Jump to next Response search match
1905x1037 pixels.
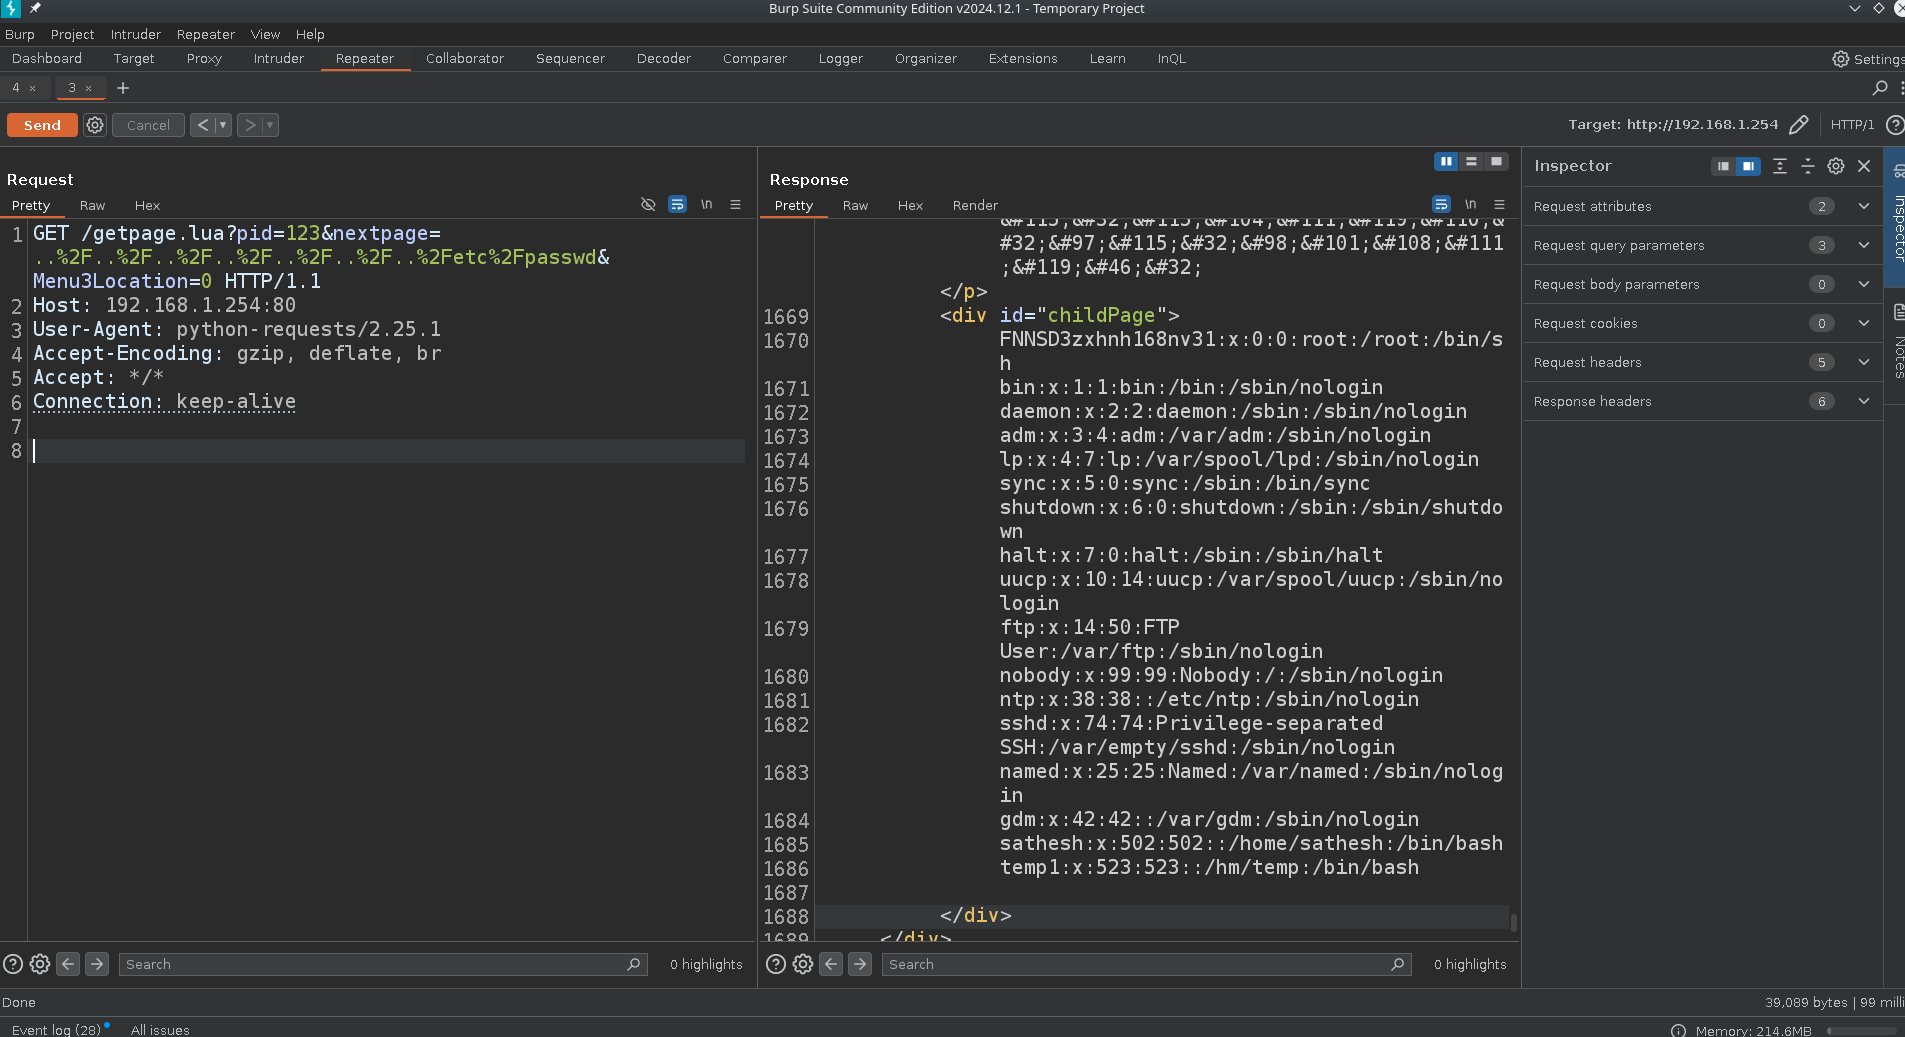[x=860, y=964]
